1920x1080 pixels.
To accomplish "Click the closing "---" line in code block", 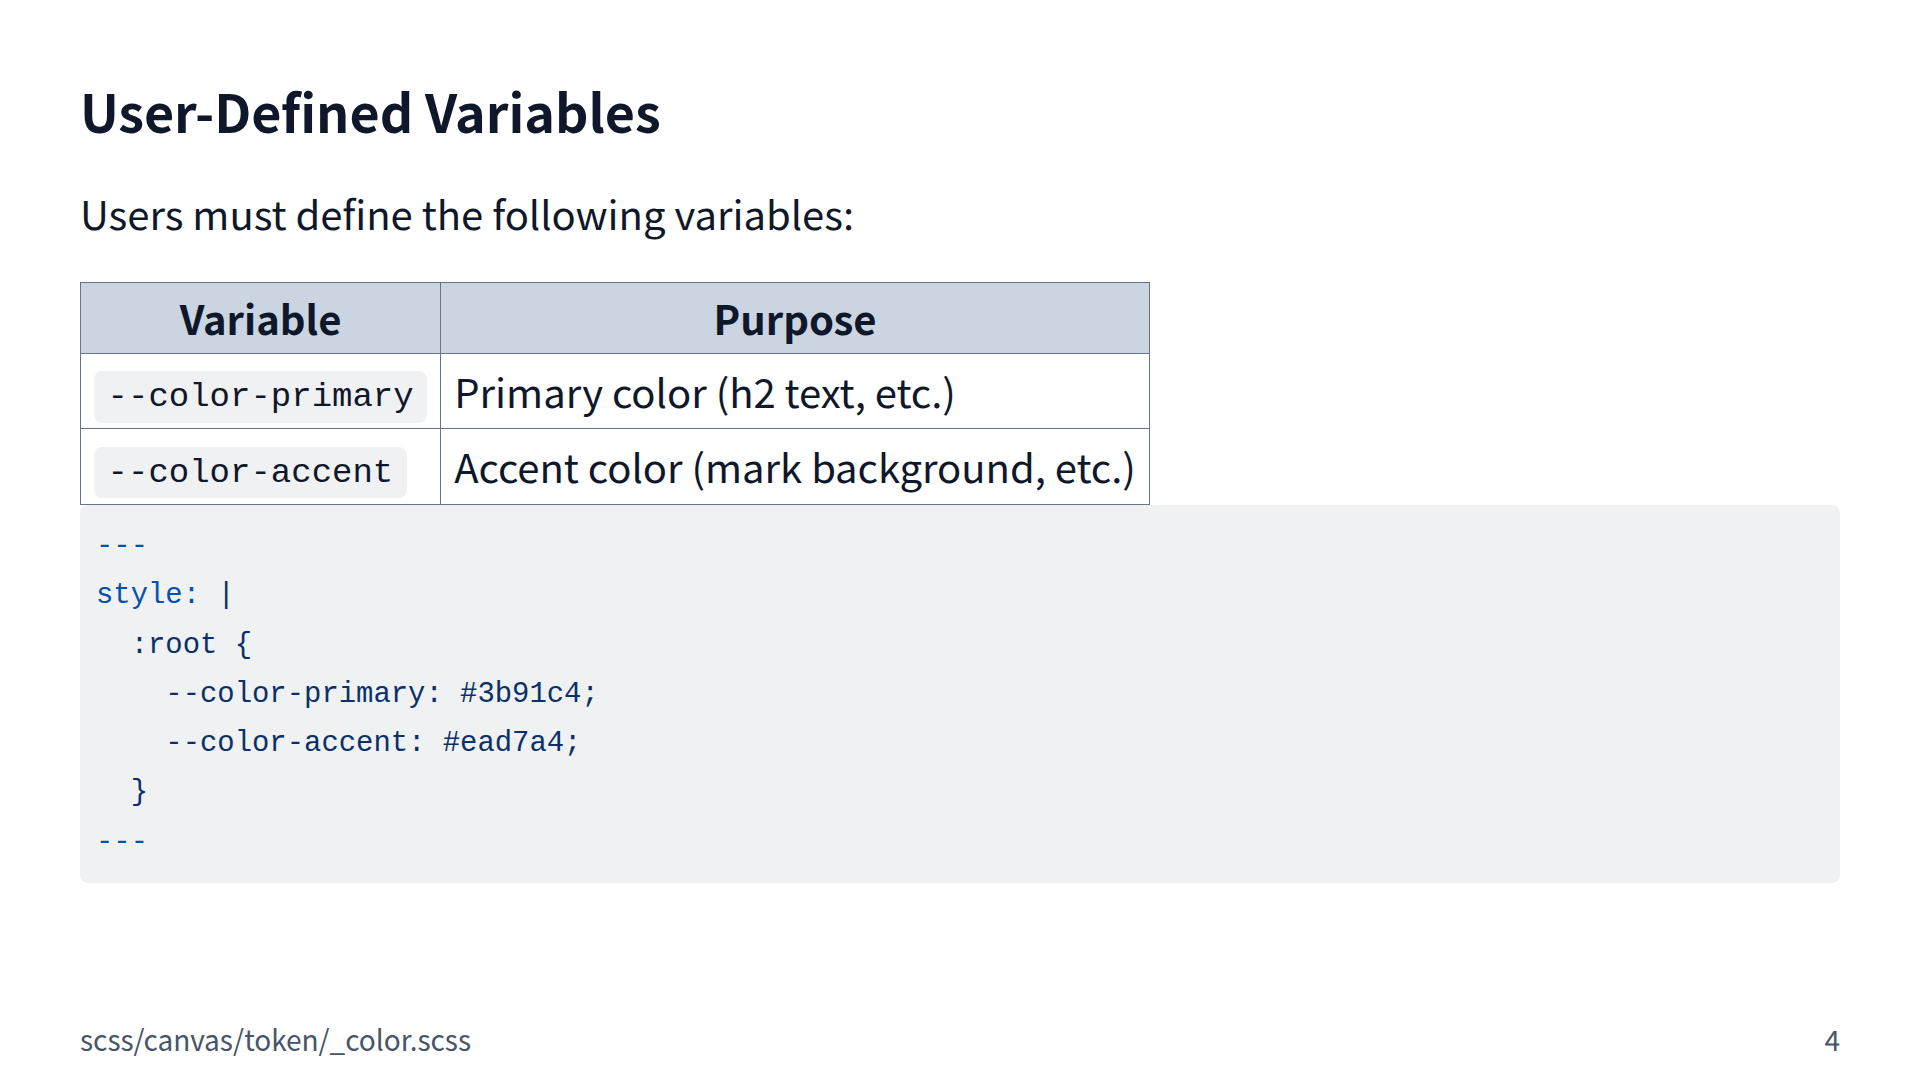I will pyautogui.click(x=122, y=841).
